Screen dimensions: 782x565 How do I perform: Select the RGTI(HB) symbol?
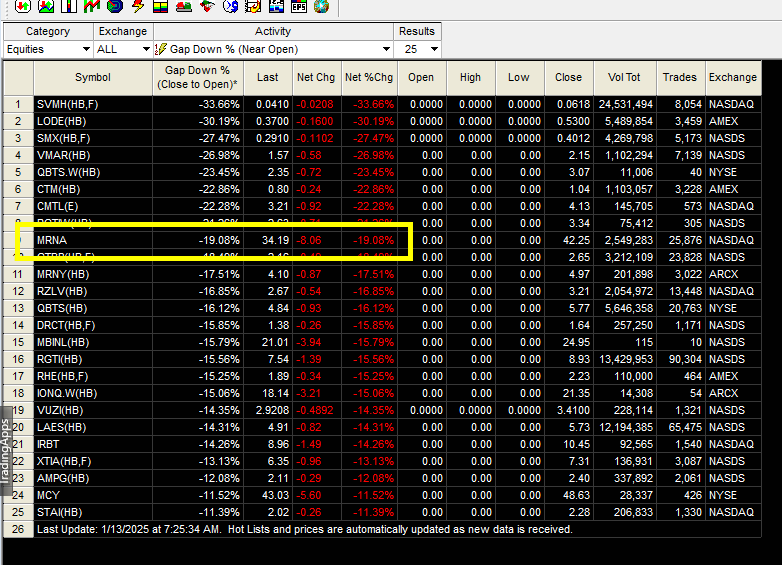(61, 359)
